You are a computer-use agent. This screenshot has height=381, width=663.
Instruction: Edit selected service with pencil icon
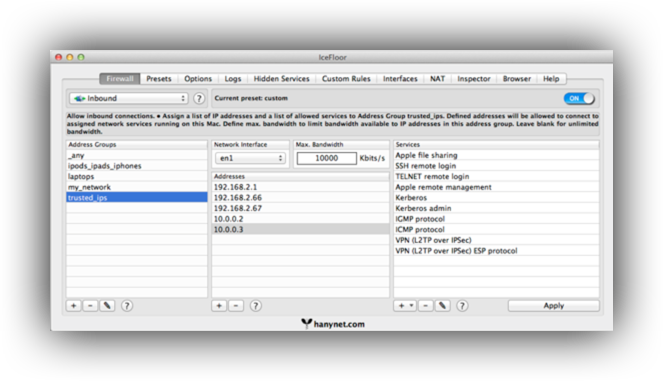click(x=442, y=305)
